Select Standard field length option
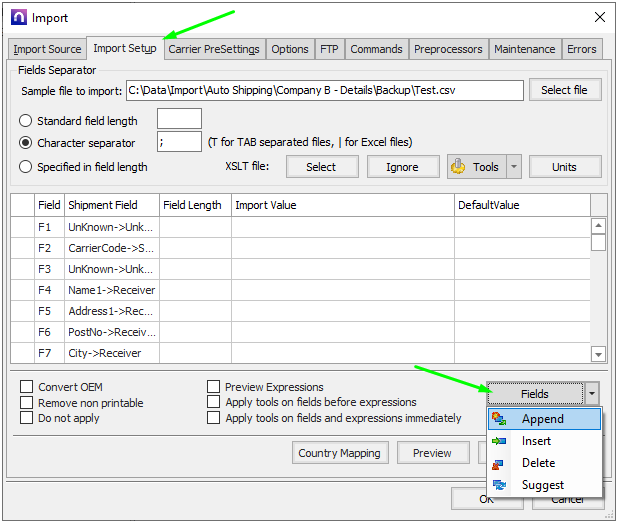Image resolution: width=618 pixels, height=523 pixels. [26, 121]
